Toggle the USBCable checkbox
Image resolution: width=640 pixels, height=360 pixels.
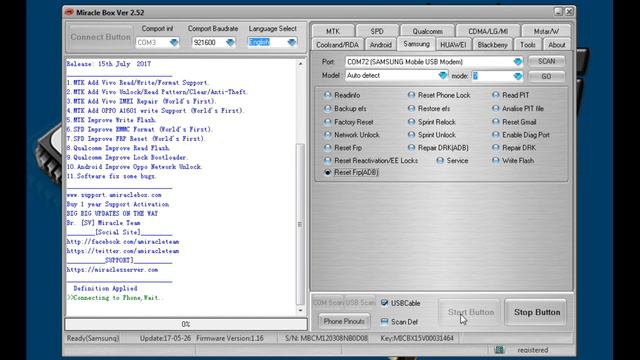click(384, 303)
